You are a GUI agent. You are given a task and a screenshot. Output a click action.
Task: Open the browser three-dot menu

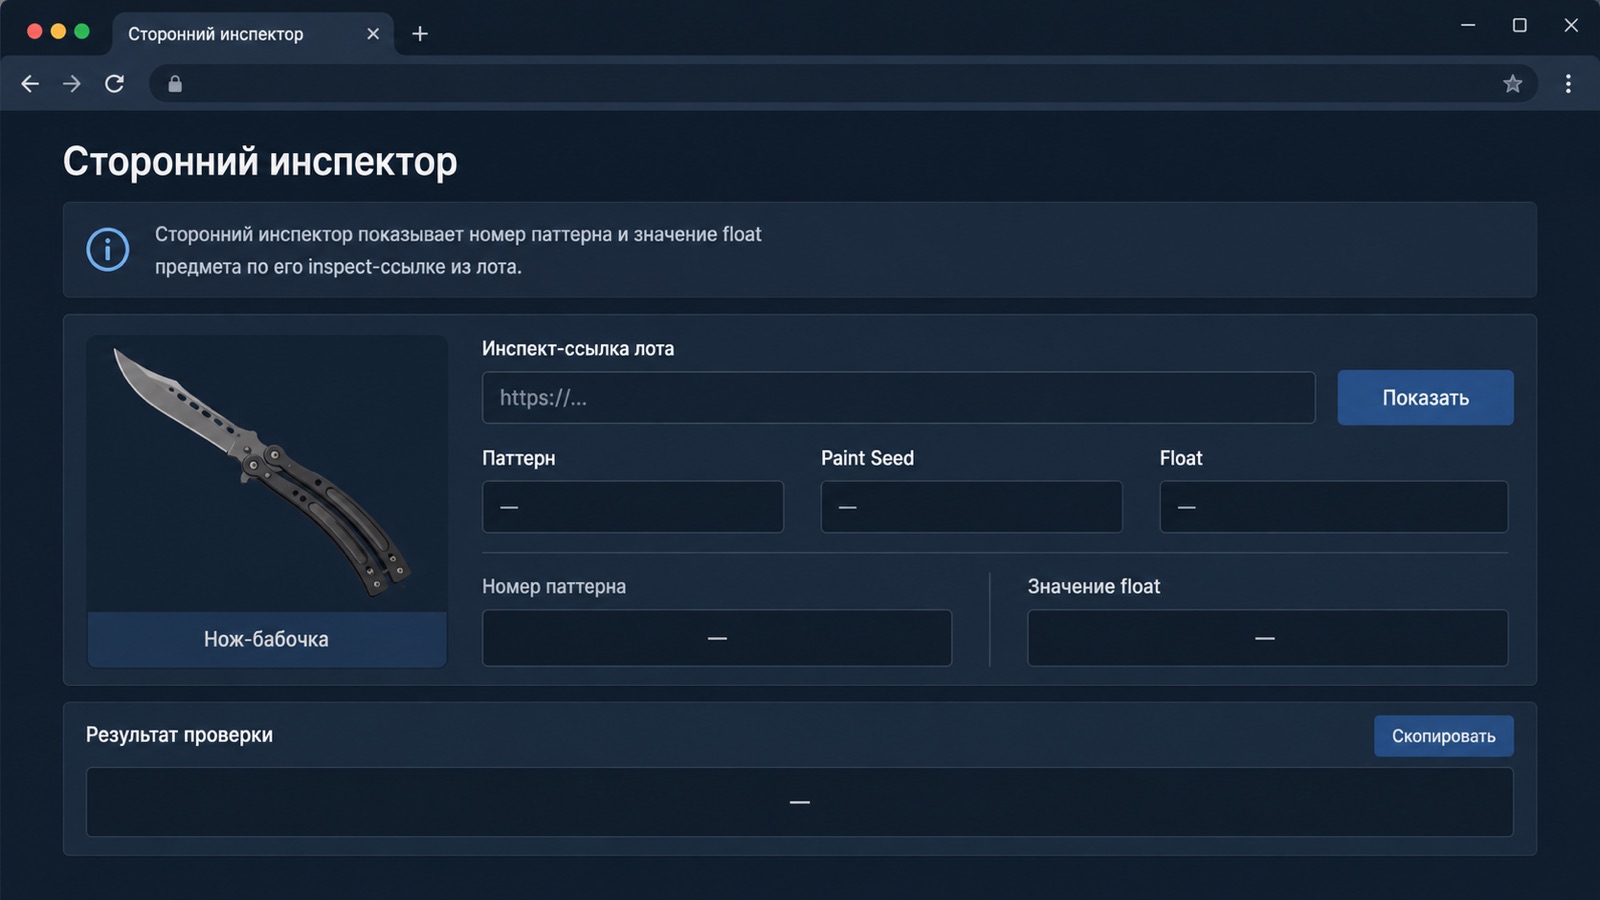point(1568,84)
